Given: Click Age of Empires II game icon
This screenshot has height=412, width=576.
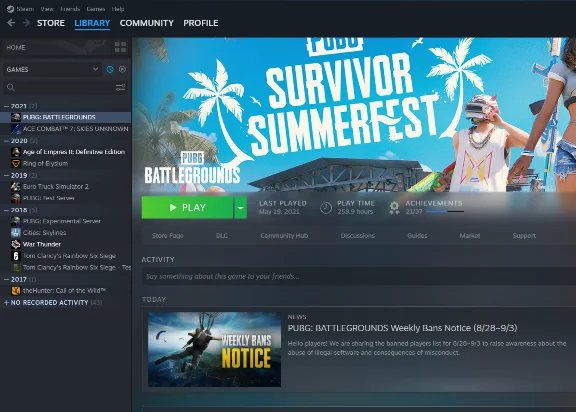Looking at the screenshot, I should point(16,152).
